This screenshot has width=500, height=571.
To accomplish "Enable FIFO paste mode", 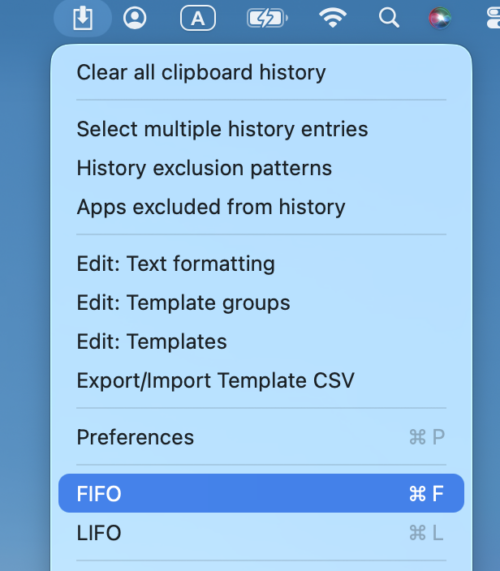I will coord(261,493).
